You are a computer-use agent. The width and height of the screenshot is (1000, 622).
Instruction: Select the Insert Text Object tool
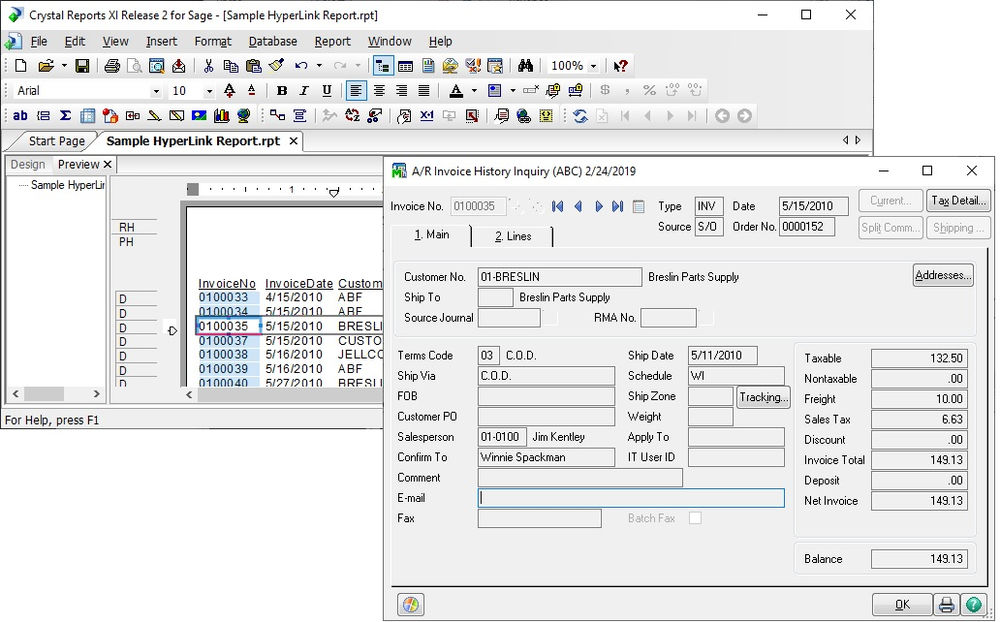click(22, 115)
